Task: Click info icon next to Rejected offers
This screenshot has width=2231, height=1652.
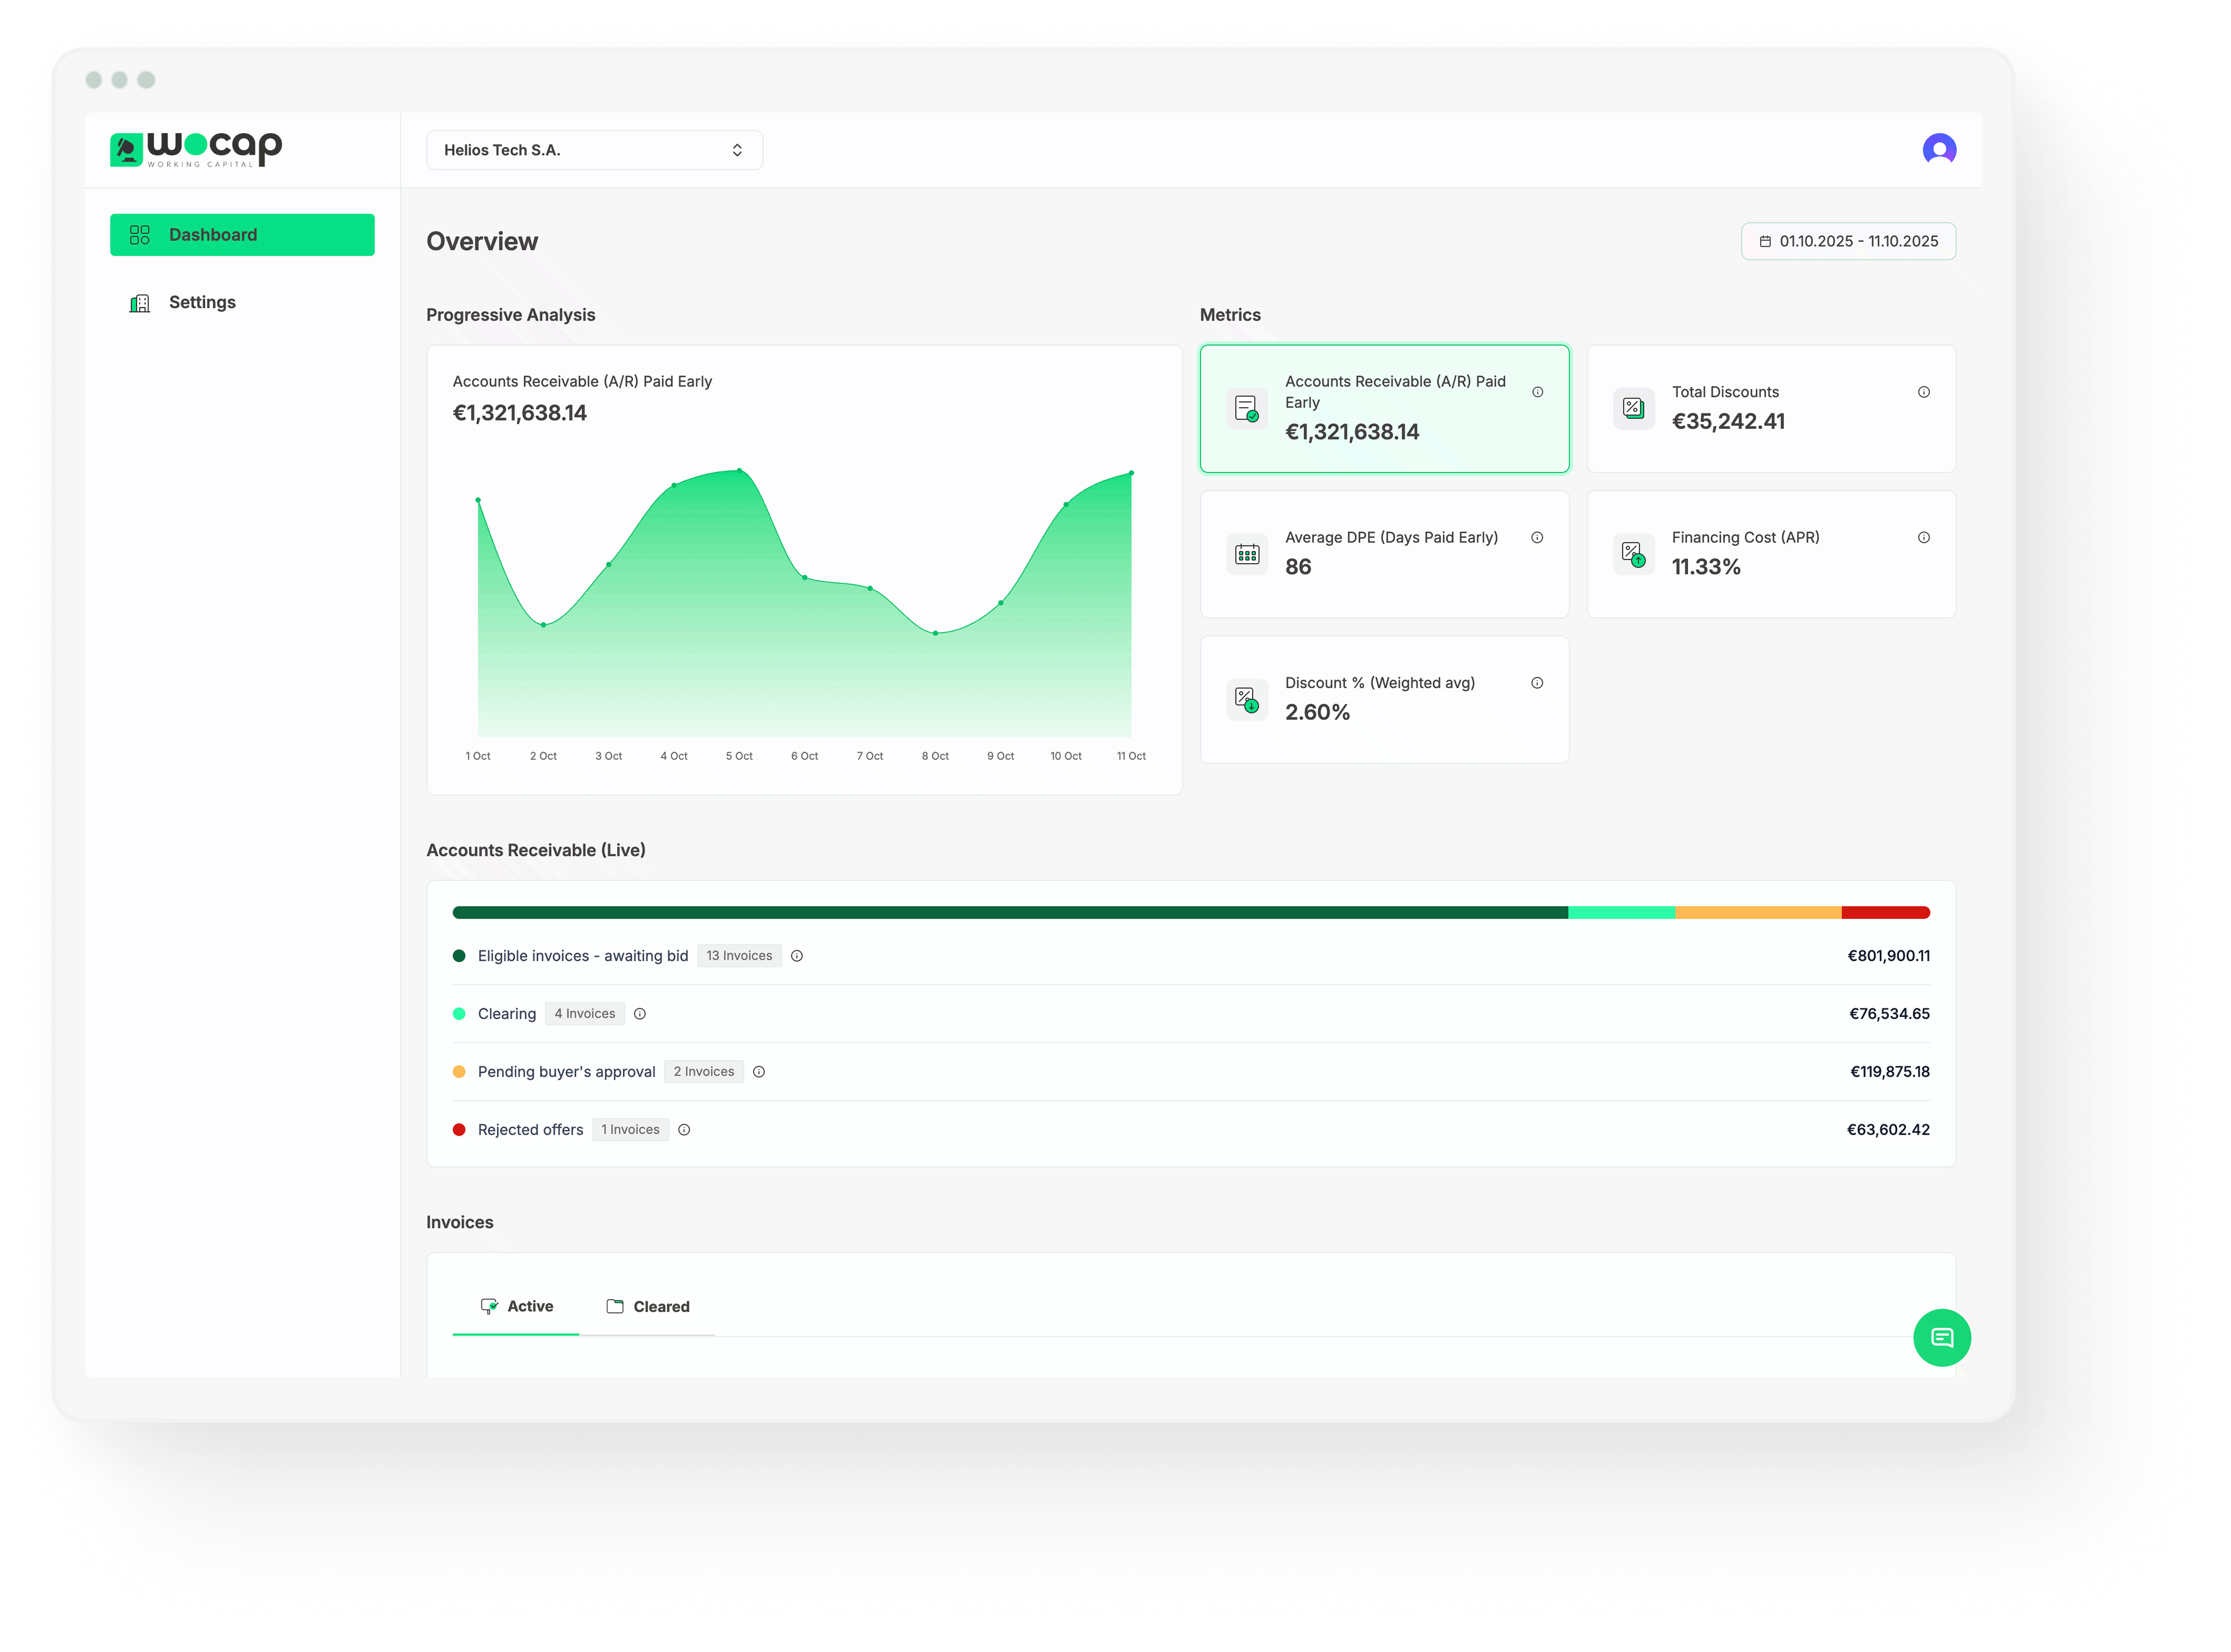Action: [684, 1130]
